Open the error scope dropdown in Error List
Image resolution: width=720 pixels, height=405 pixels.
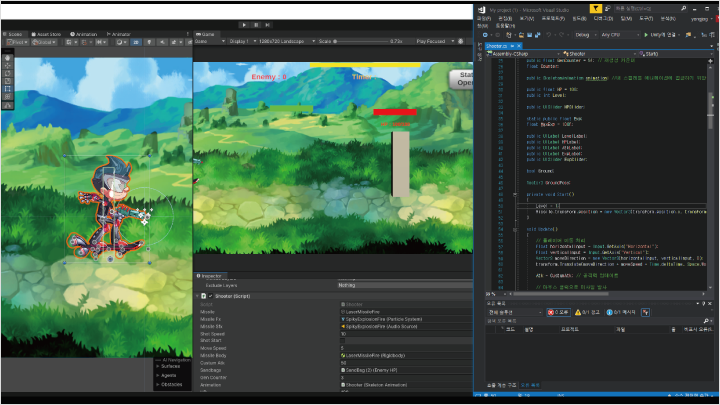pos(515,312)
